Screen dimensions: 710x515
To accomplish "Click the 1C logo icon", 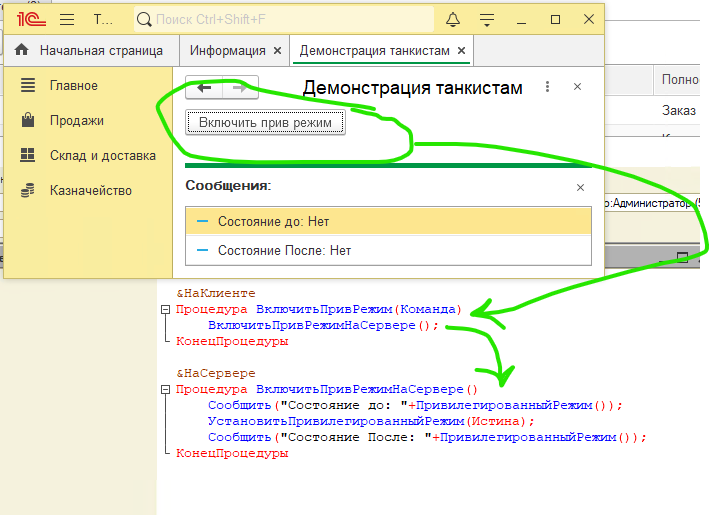I will tap(31, 19).
